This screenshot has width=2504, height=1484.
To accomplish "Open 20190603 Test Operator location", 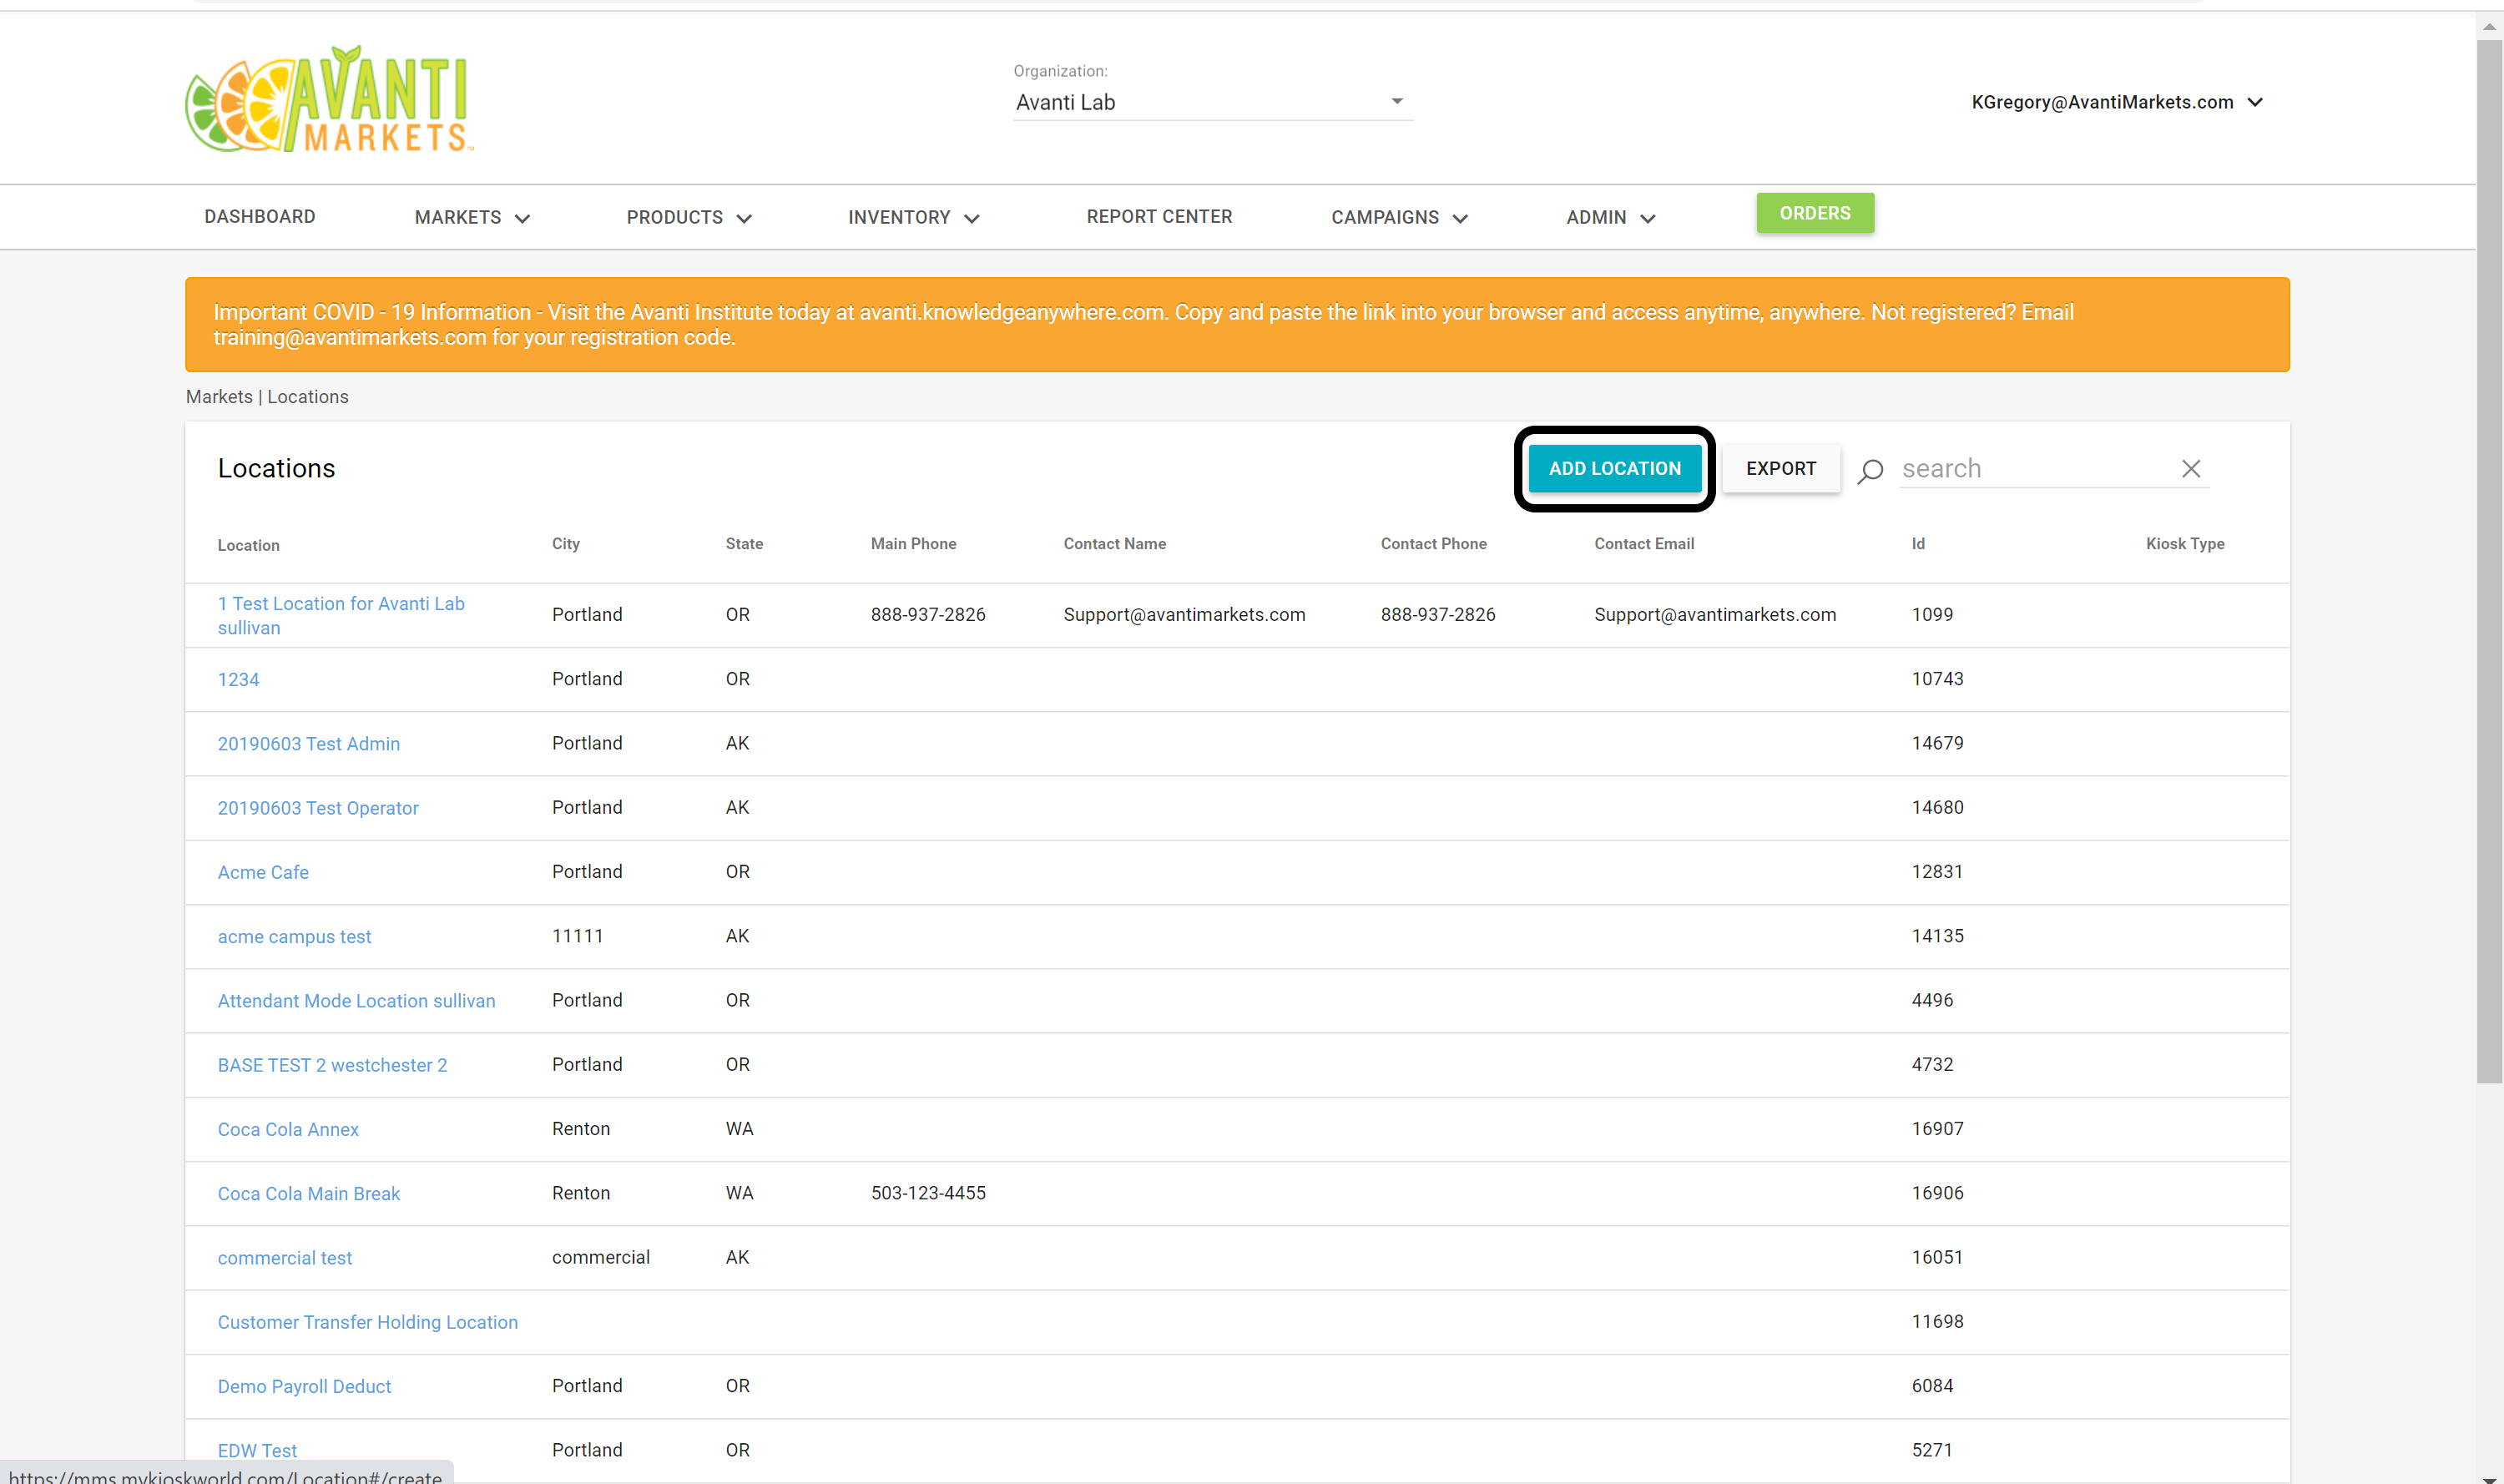I will click(x=318, y=808).
